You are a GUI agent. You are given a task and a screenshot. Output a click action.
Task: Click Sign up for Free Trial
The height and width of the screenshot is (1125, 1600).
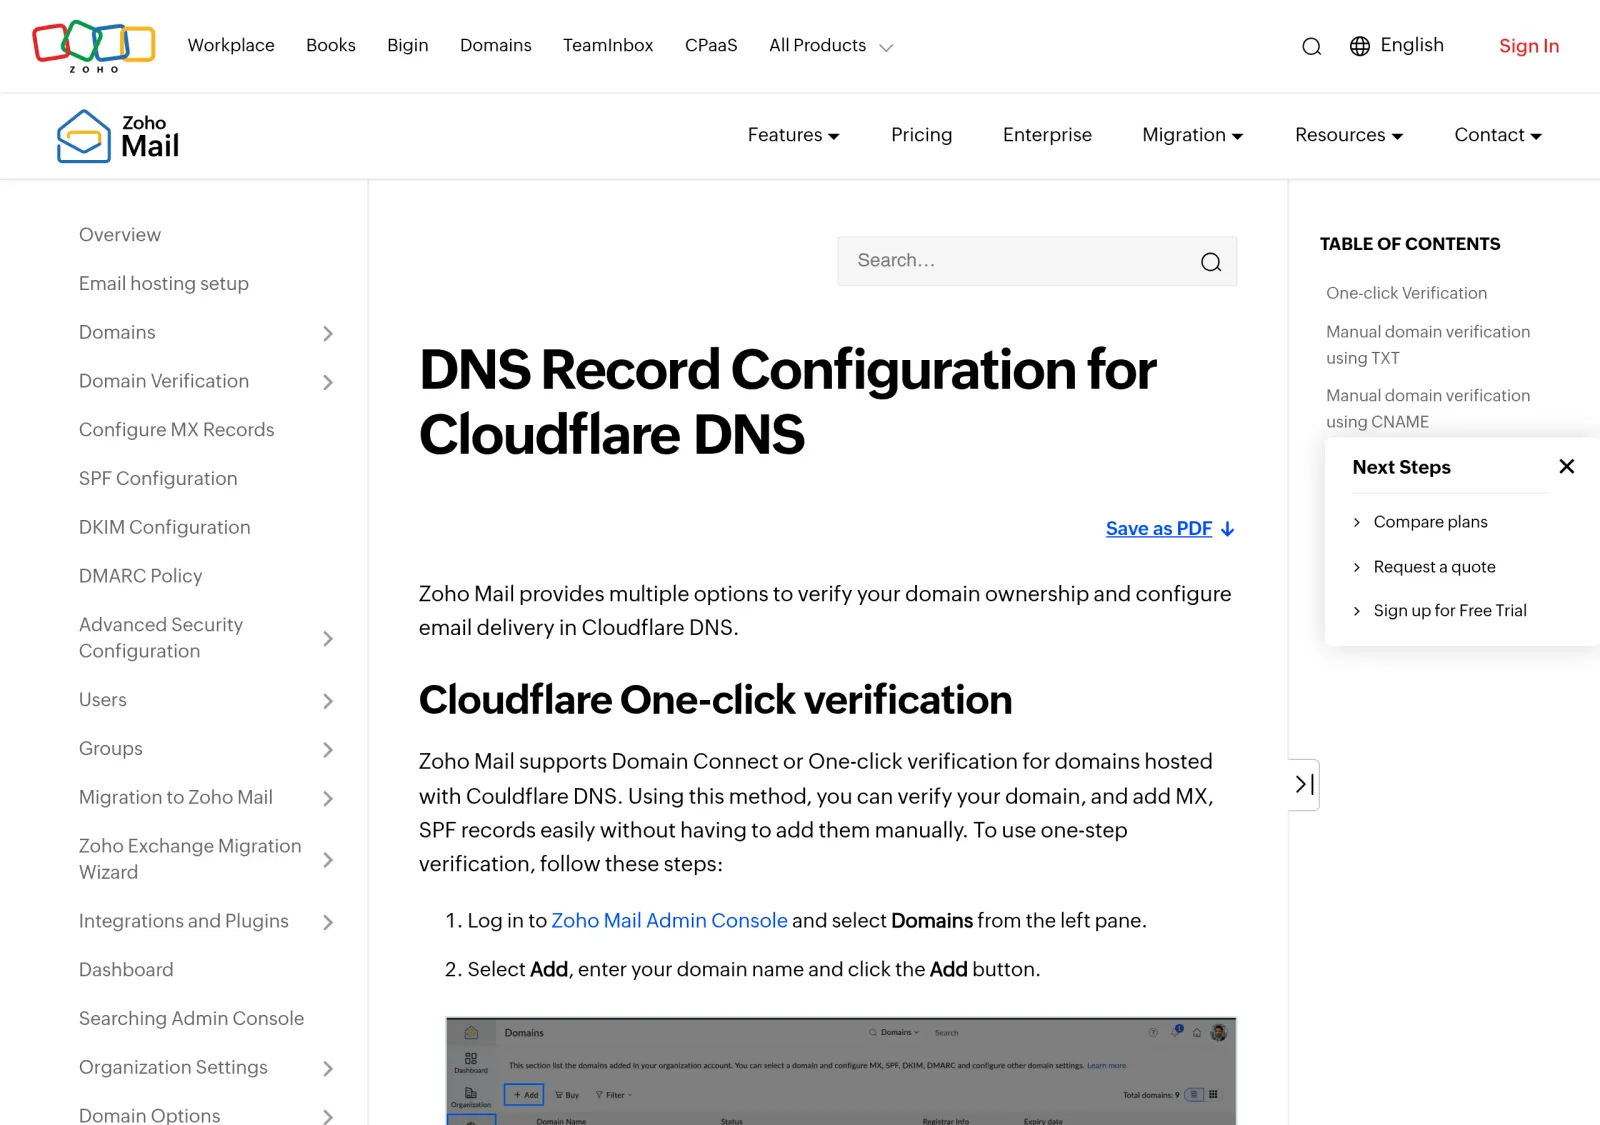tap(1449, 611)
